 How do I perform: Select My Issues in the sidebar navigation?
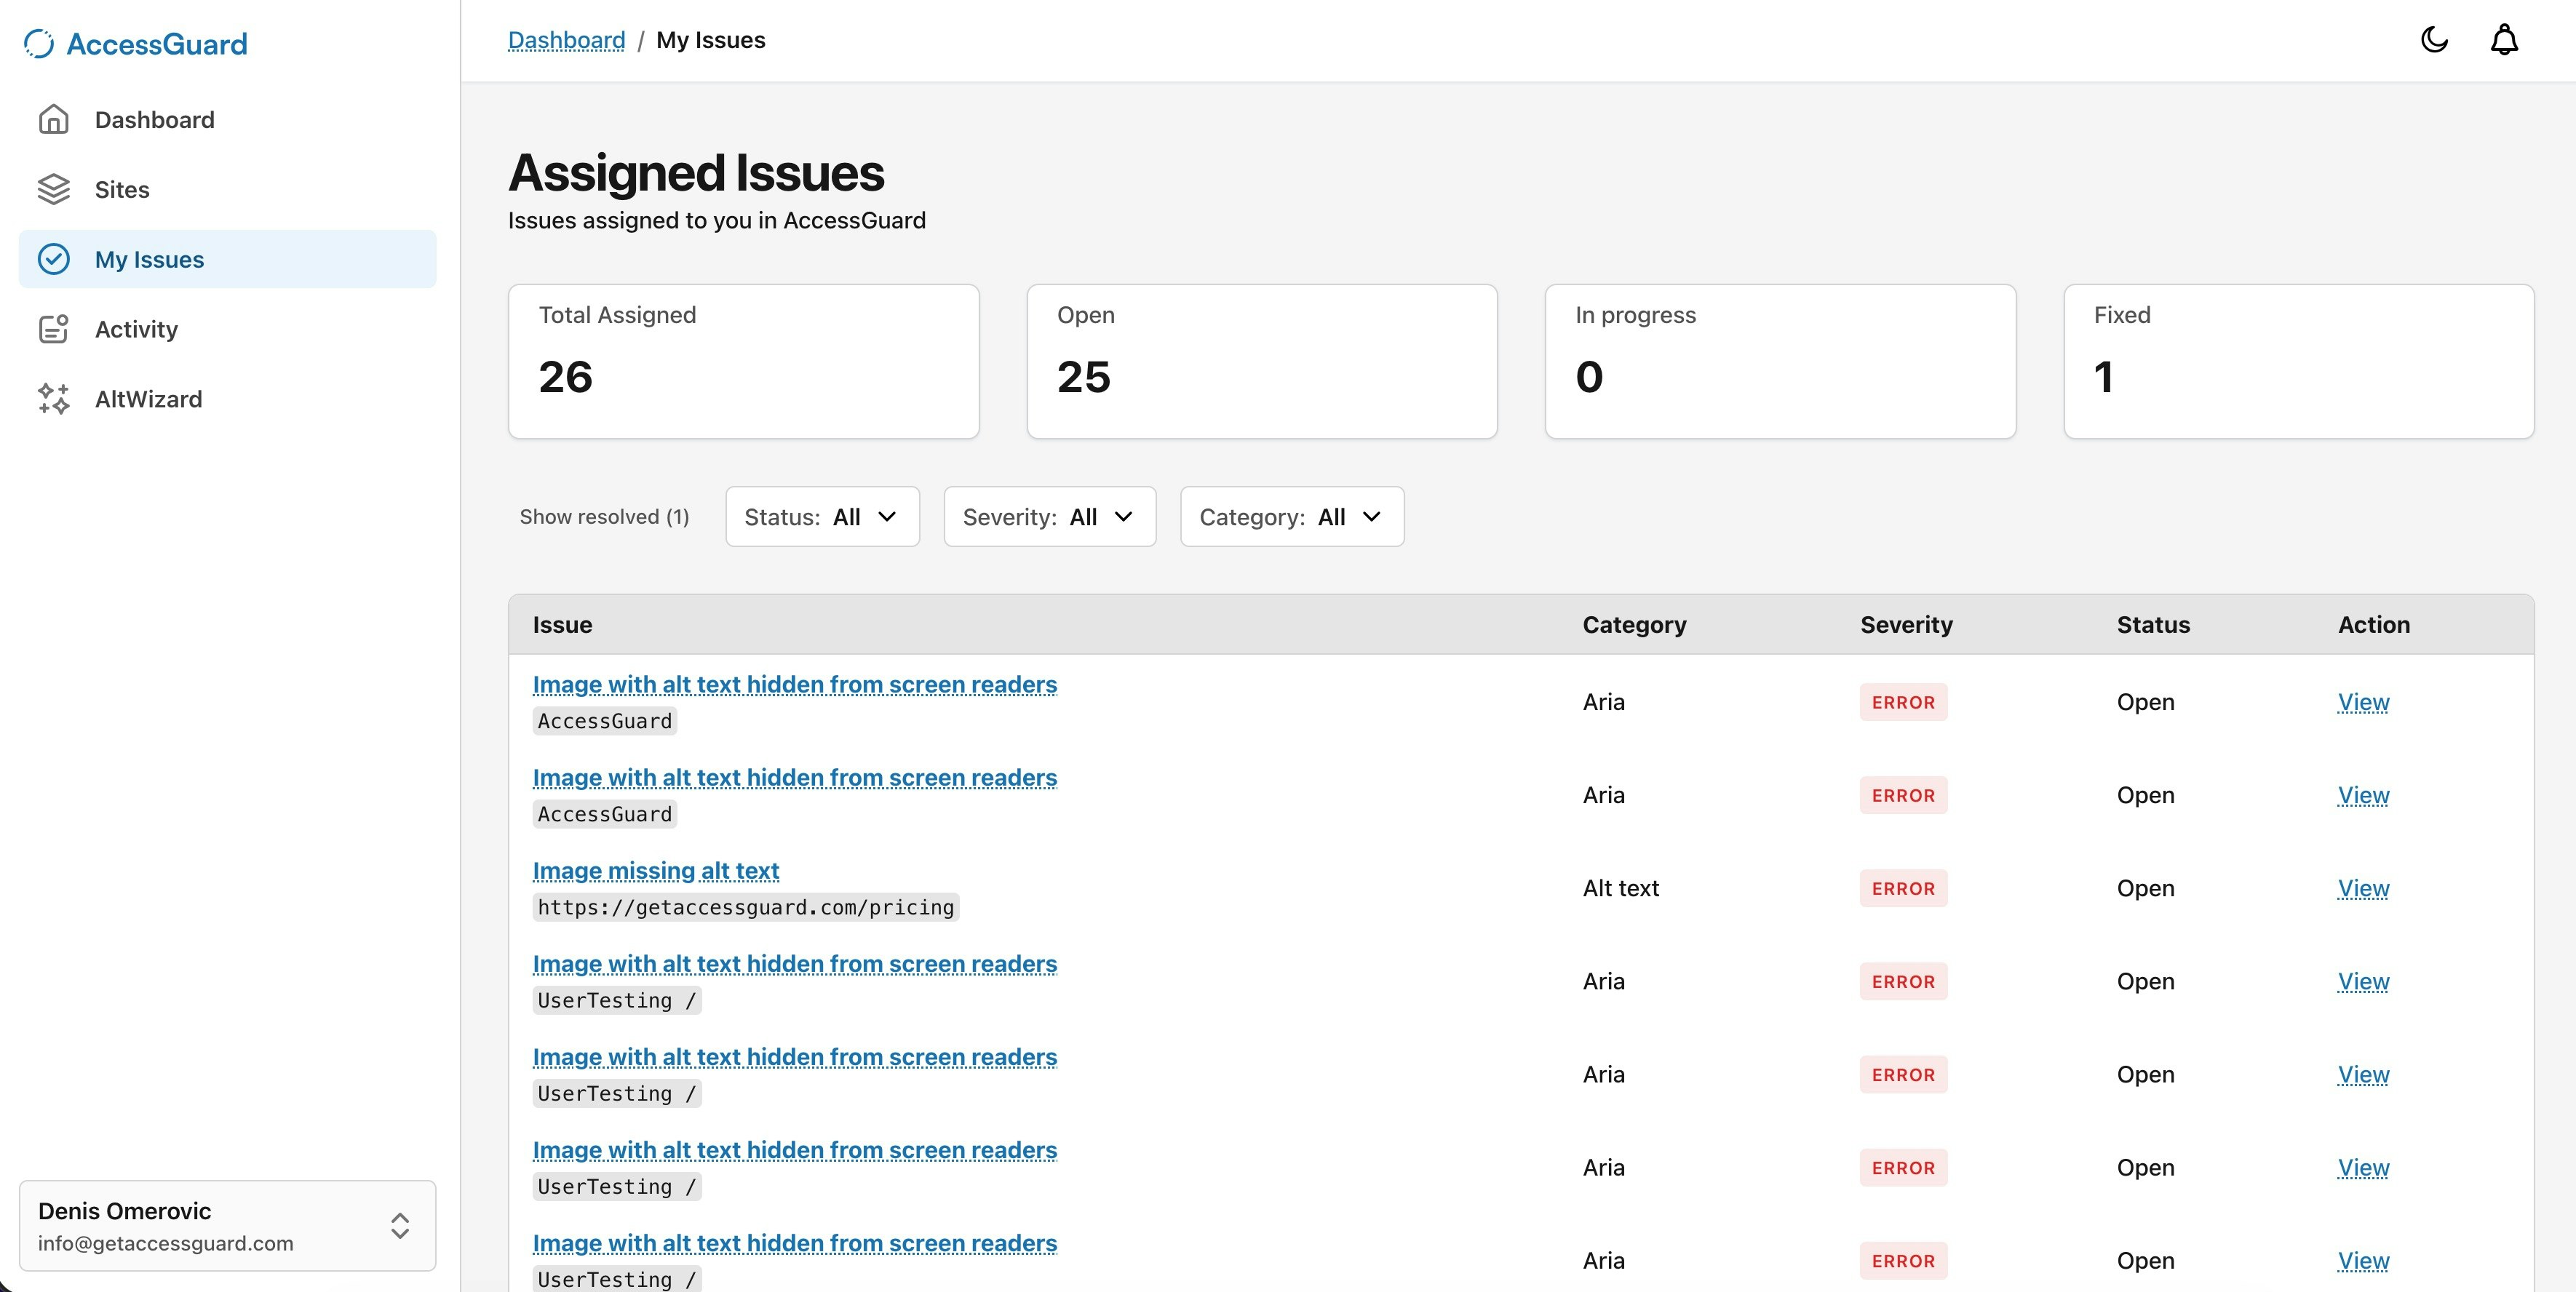coord(150,259)
